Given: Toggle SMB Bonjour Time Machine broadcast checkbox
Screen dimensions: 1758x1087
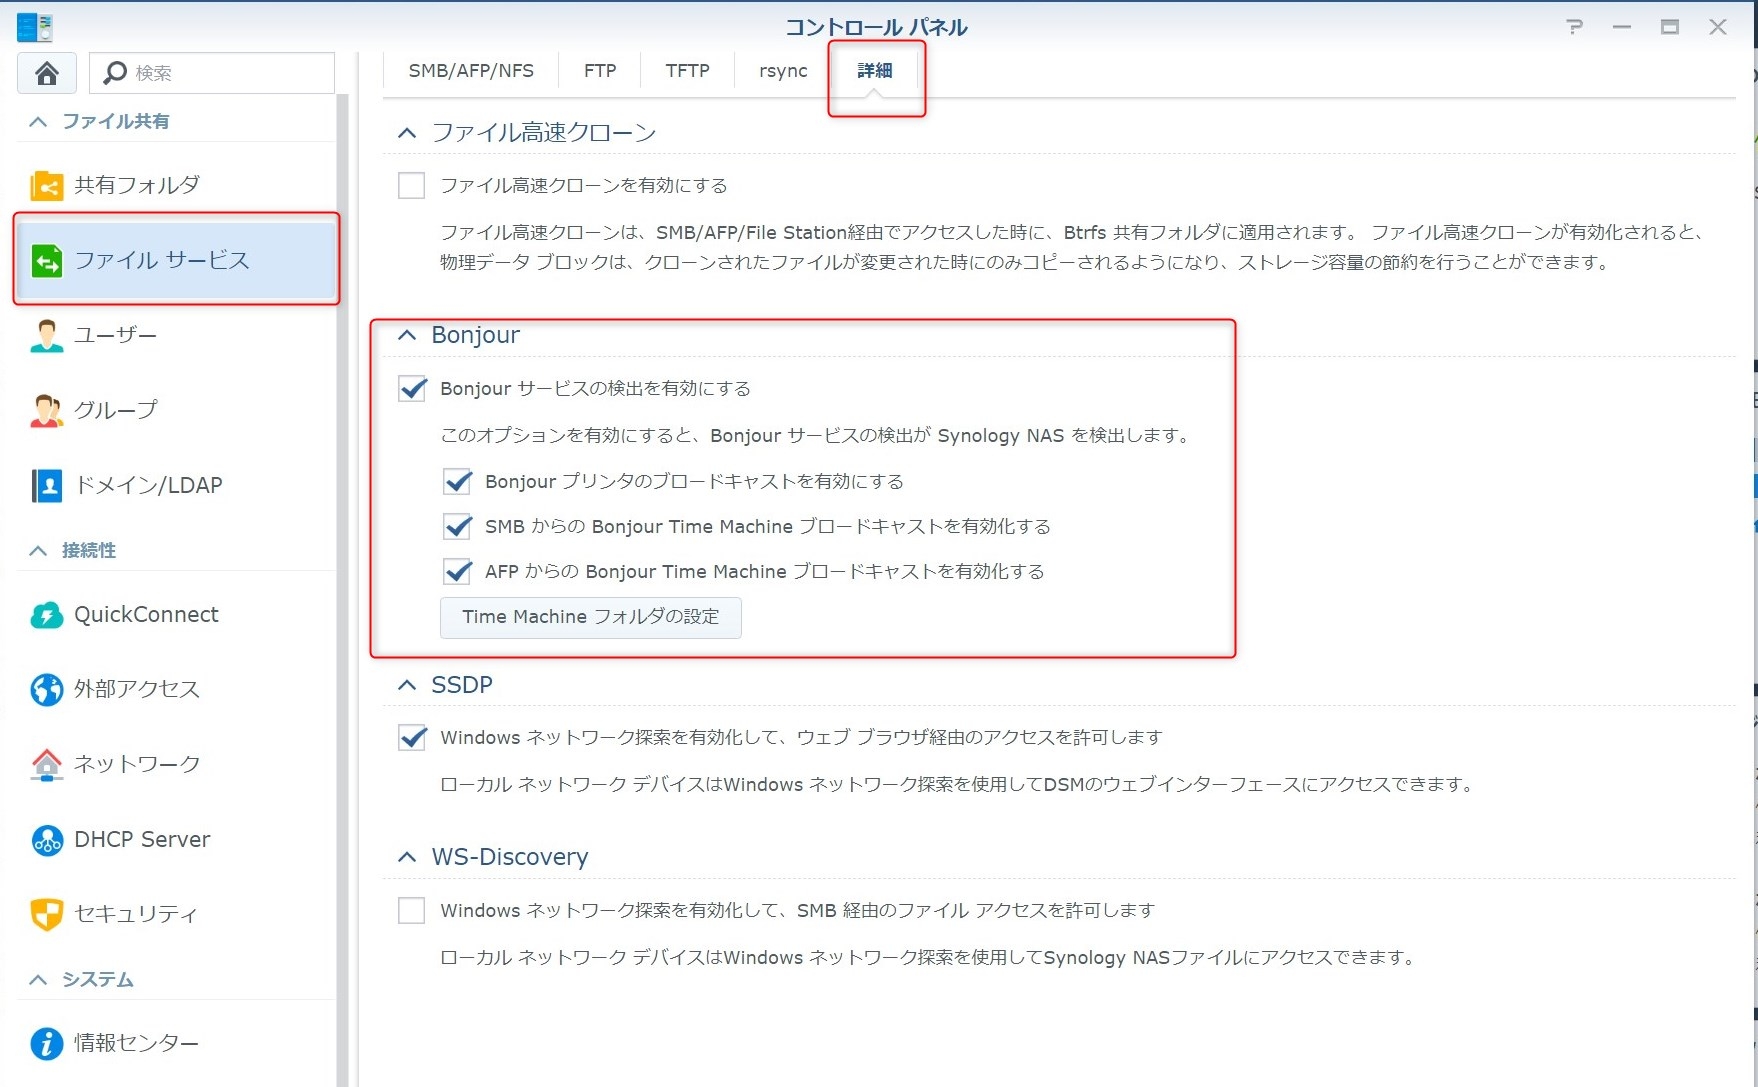Looking at the screenshot, I should point(457,527).
